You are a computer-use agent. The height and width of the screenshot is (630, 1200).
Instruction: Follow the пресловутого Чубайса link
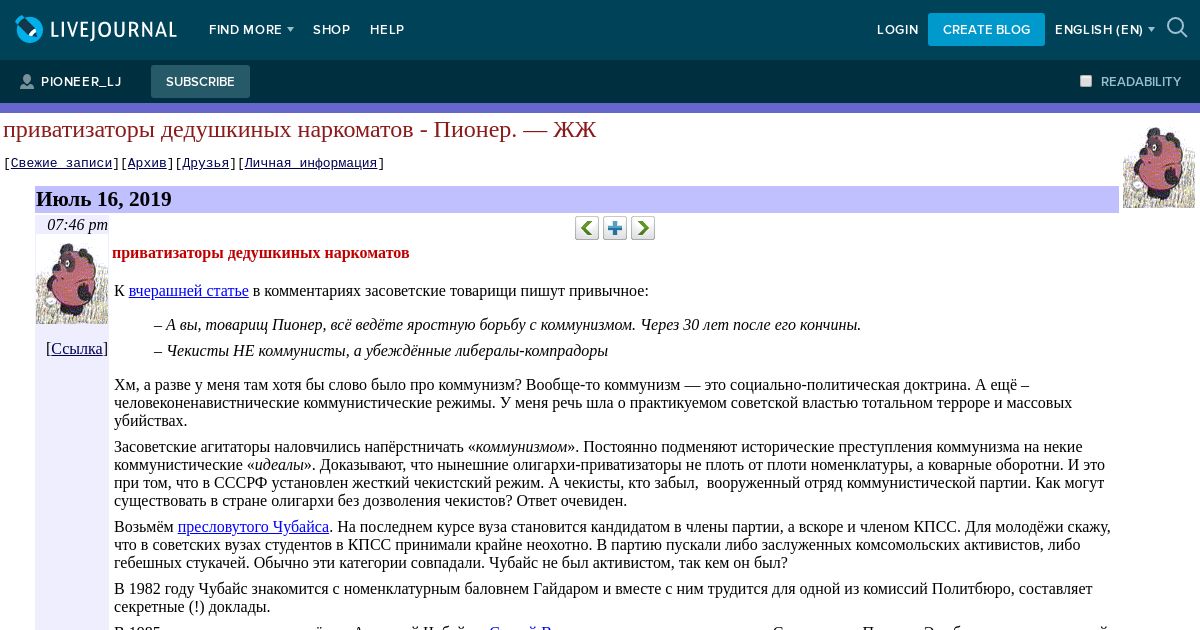click(253, 527)
